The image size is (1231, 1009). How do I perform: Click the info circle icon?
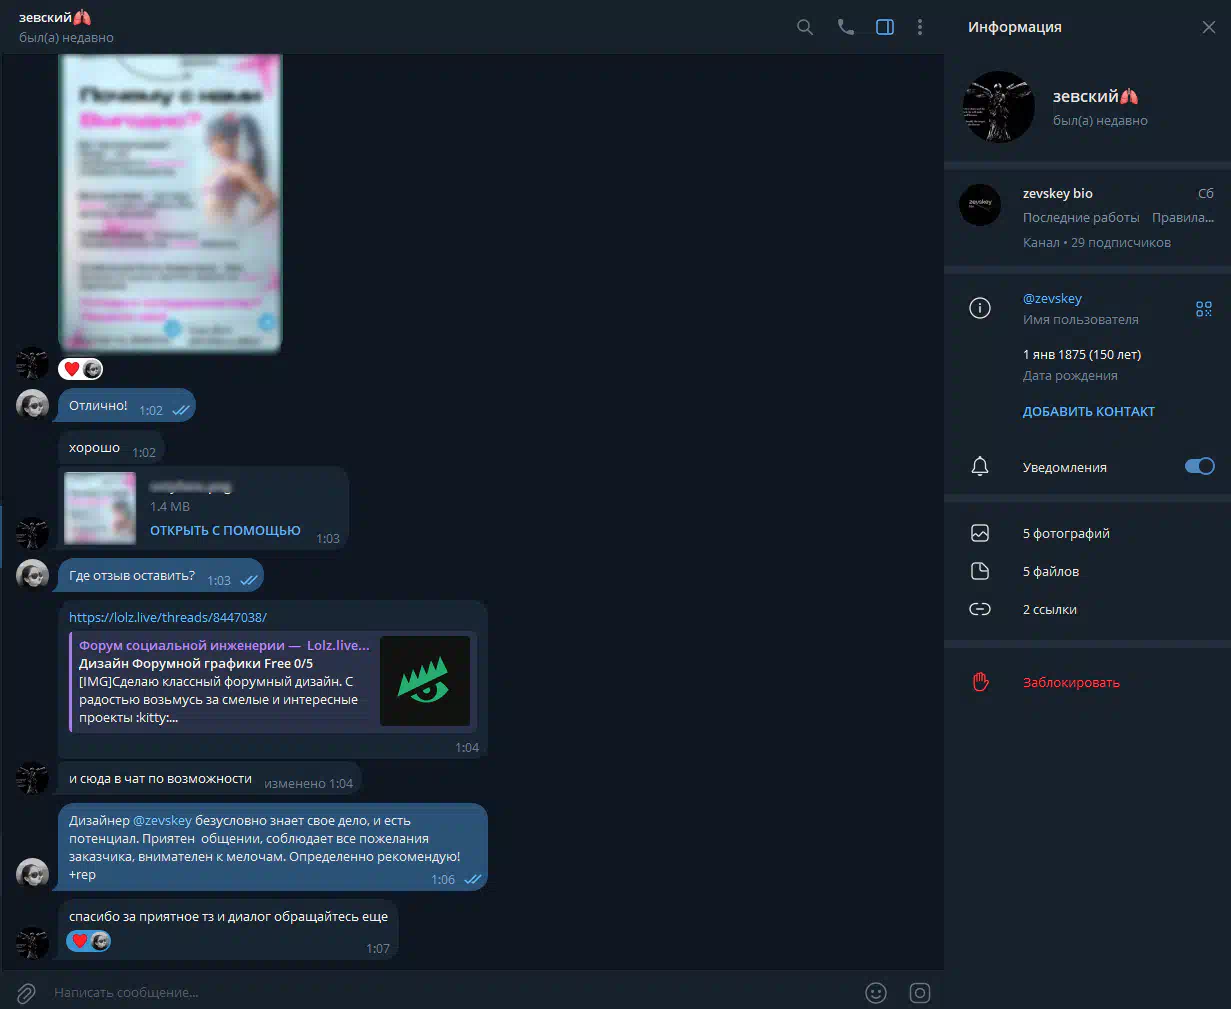[980, 308]
